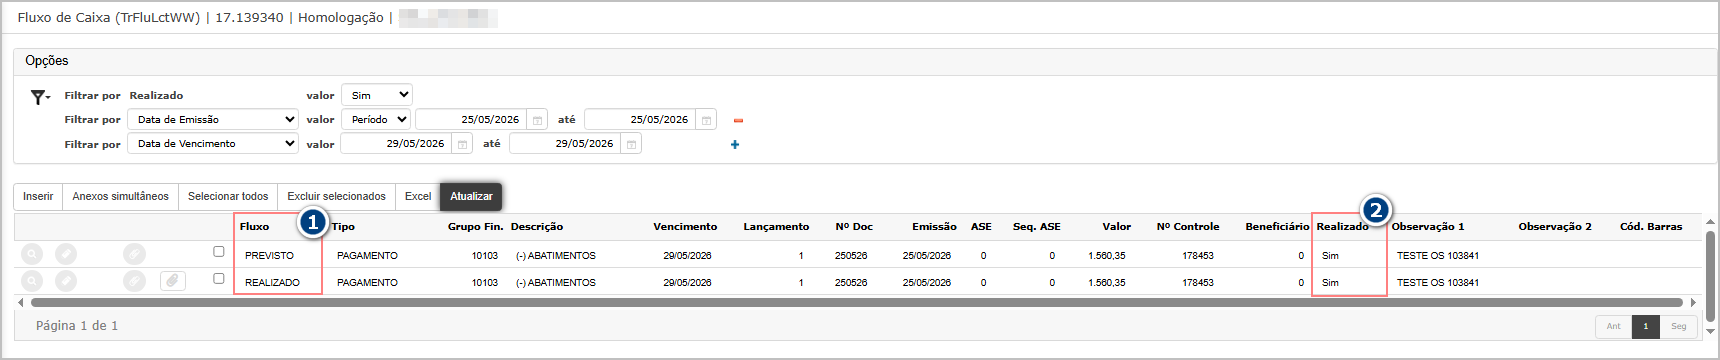This screenshot has width=1720, height=360.
Task: Sort by the Realizado column header
Action: [x=1342, y=227]
